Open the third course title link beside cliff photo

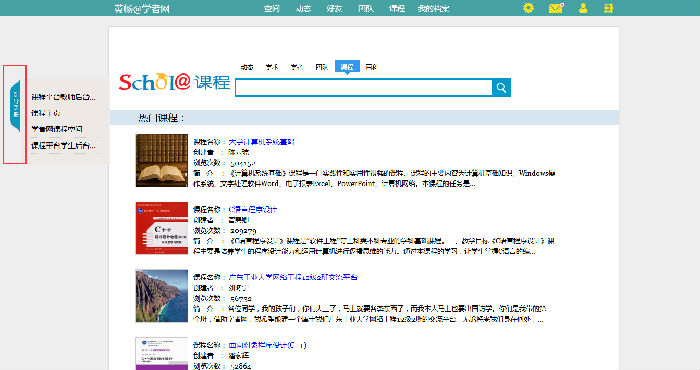[x=293, y=277]
